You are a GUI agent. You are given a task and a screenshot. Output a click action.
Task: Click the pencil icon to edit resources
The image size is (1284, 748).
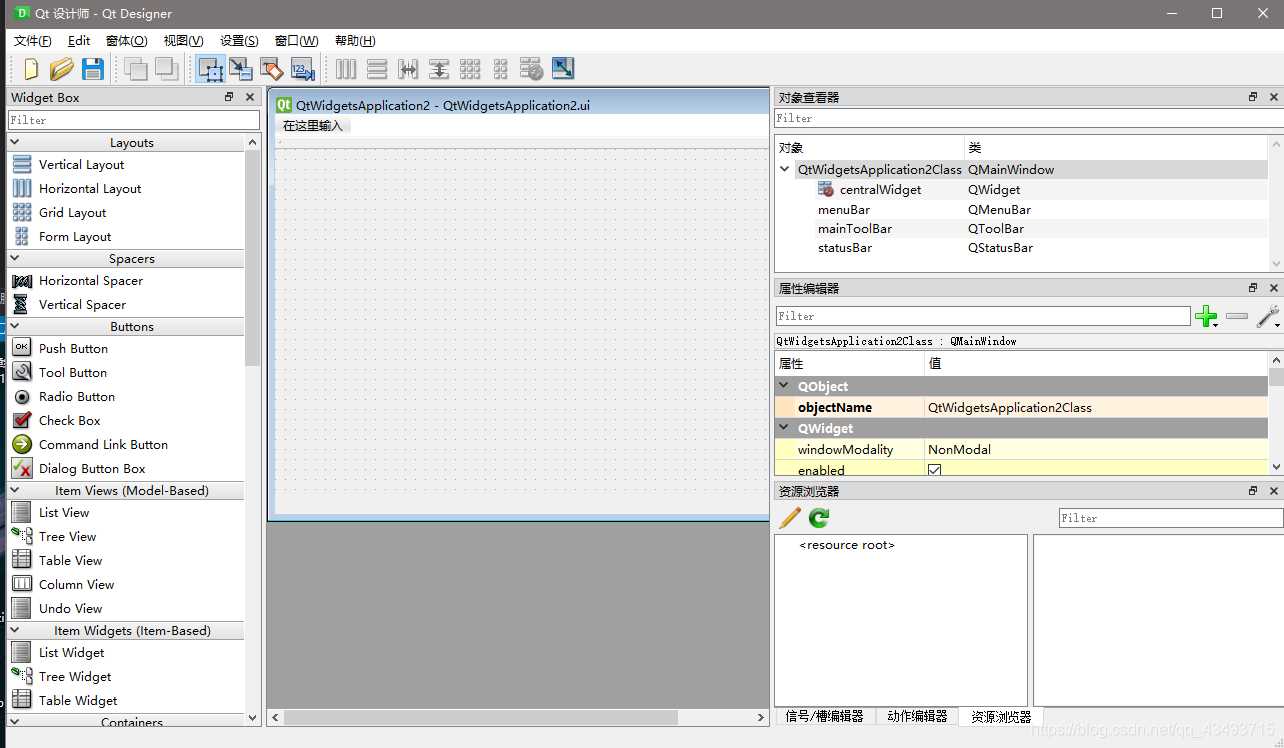click(790, 518)
